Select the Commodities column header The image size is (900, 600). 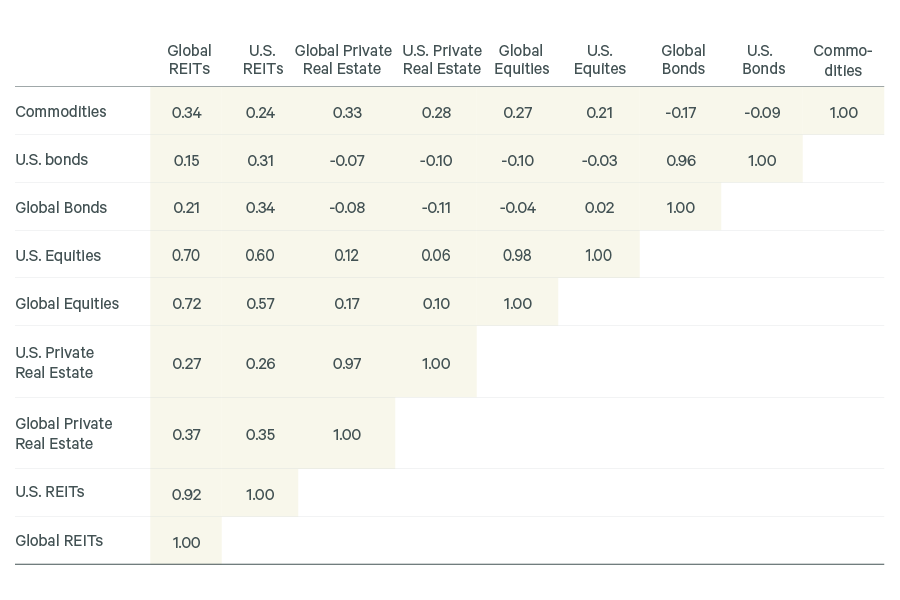[843, 60]
